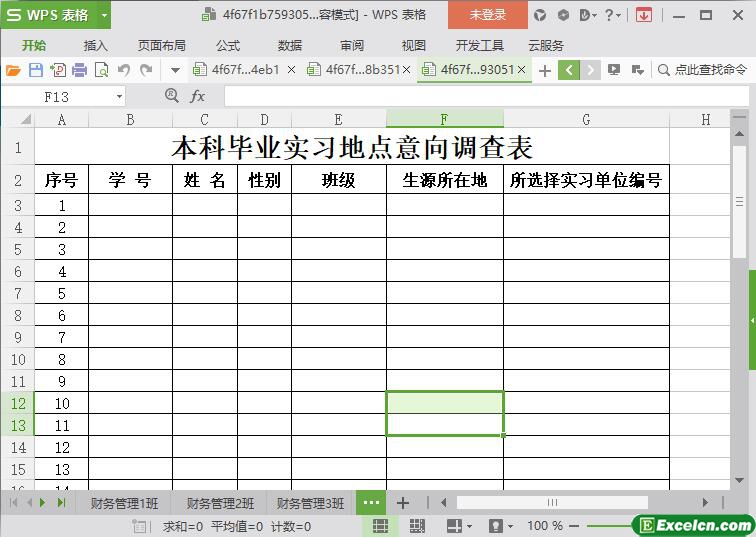
Task: Open the 插入 ribbon tab
Action: point(95,46)
